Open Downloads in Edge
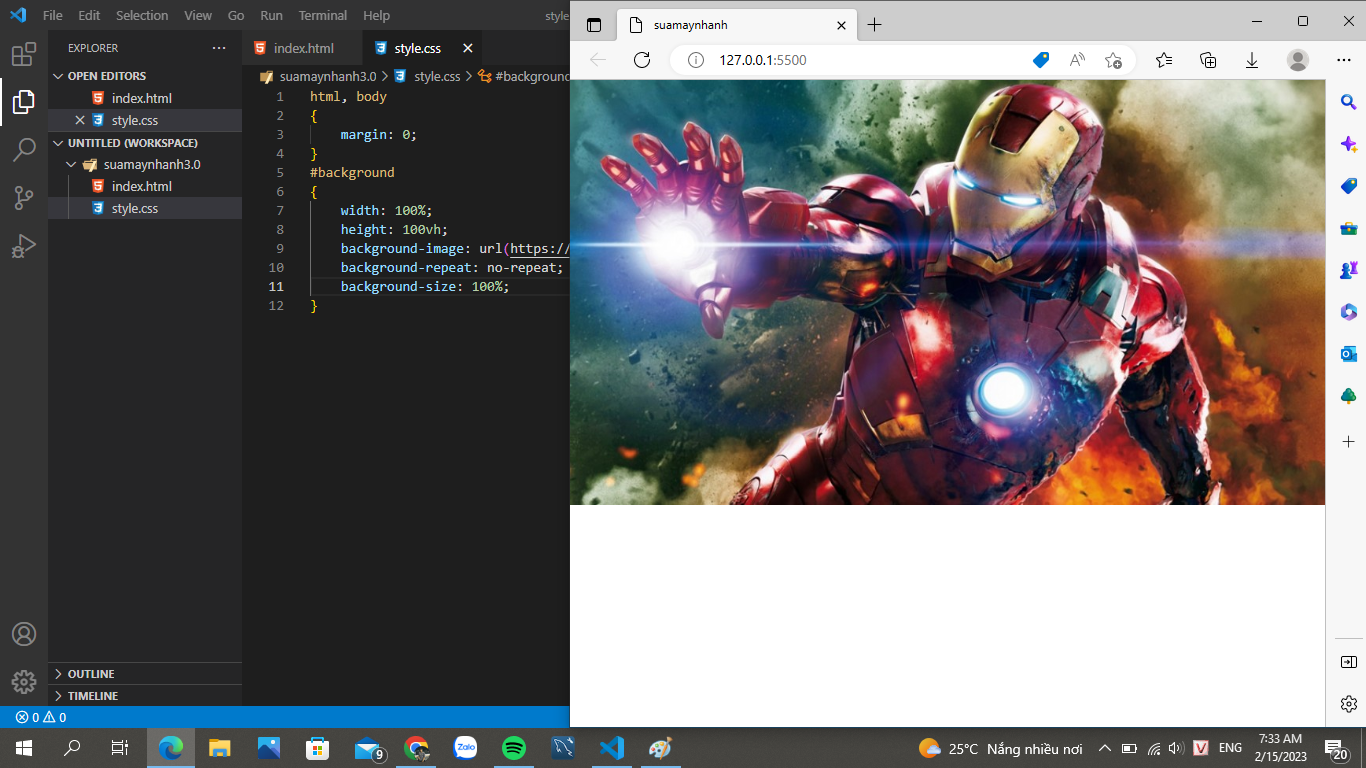This screenshot has height=768, width=1366. [x=1252, y=60]
